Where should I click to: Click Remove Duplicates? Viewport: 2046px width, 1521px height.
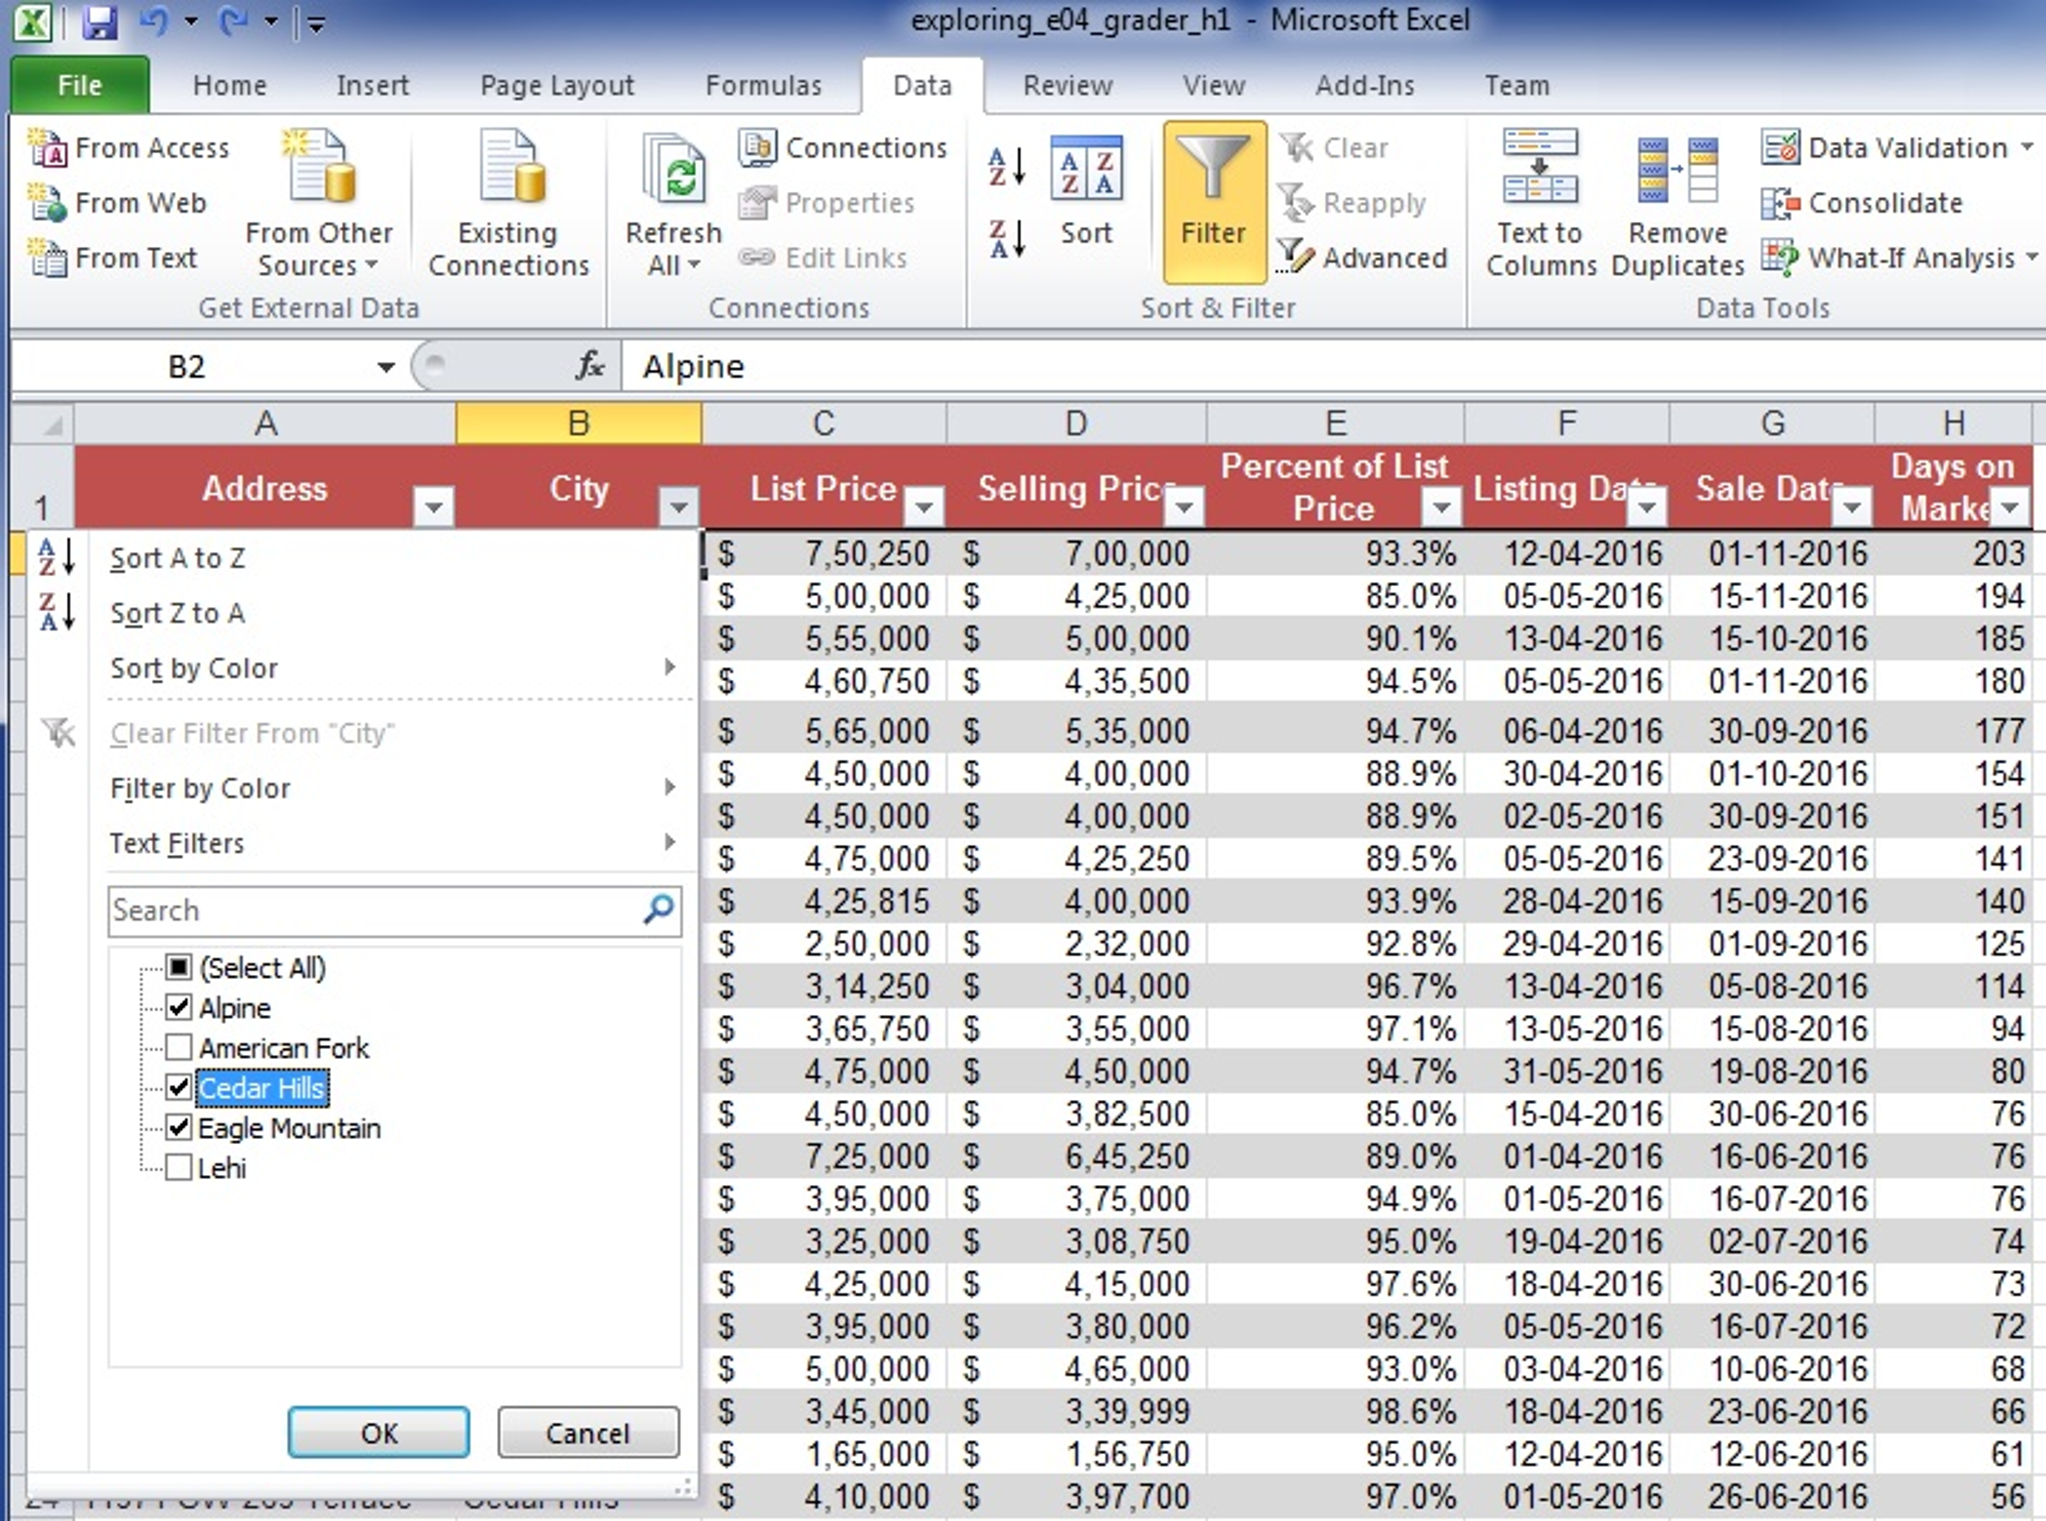tap(1677, 204)
